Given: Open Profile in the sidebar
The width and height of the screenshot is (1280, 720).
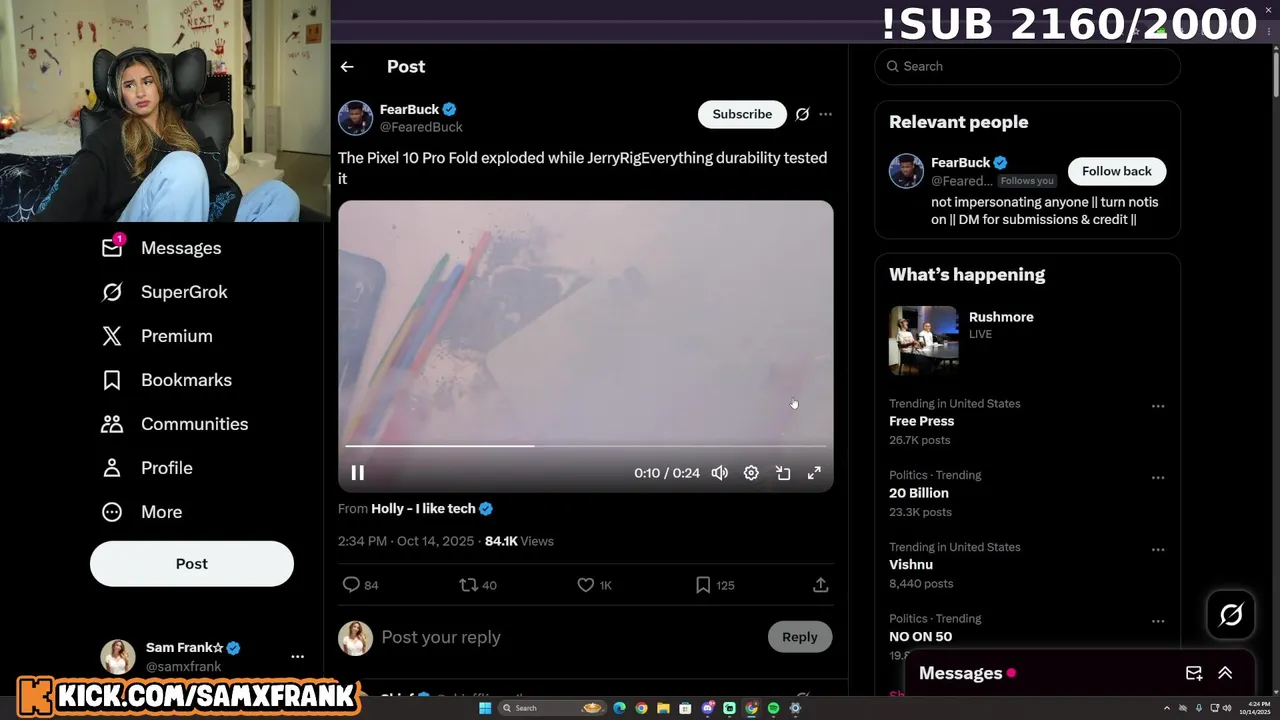Looking at the screenshot, I should pyautogui.click(x=147, y=468).
